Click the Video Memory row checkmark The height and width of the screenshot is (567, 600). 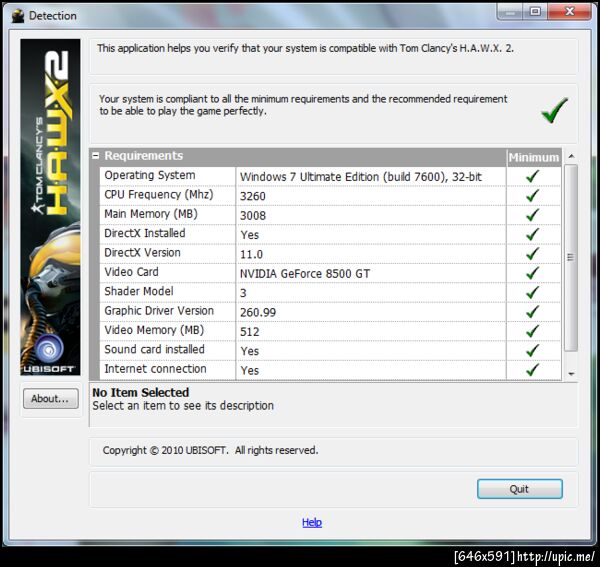tap(532, 331)
